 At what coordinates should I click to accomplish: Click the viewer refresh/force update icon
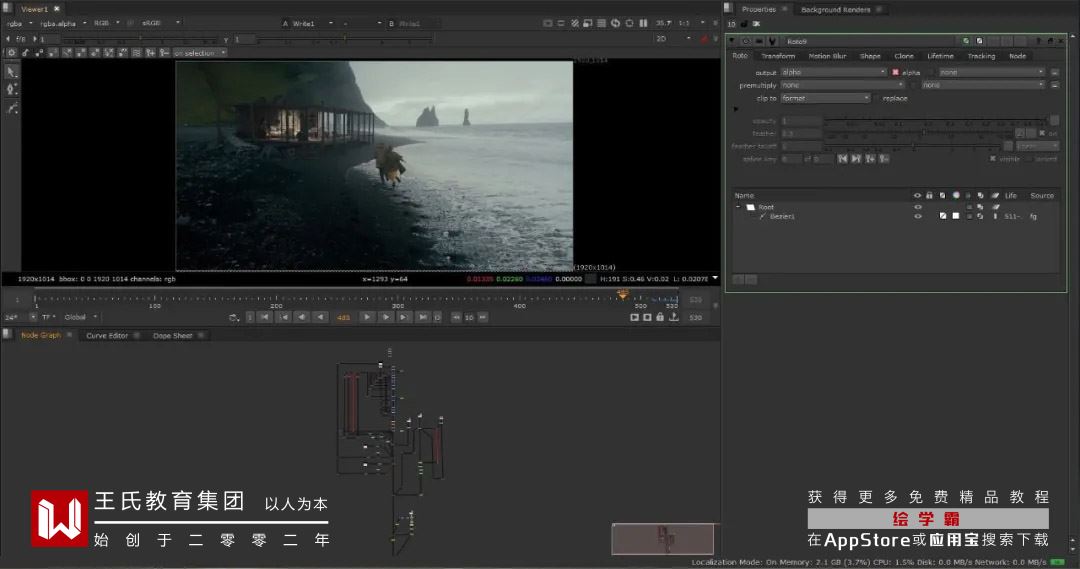tap(616, 23)
